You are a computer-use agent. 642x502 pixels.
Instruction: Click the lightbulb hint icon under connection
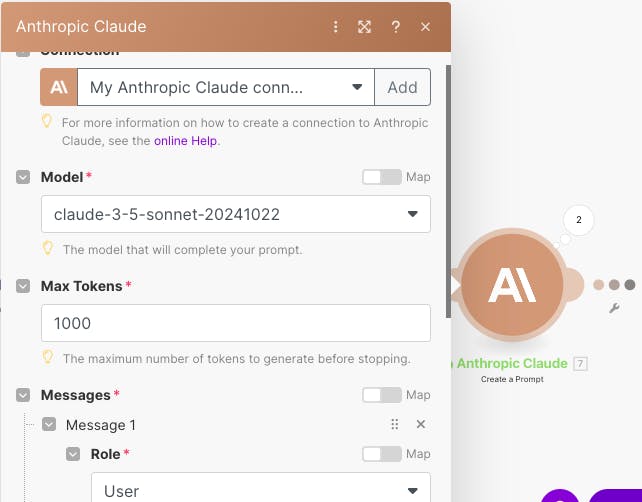(47, 121)
